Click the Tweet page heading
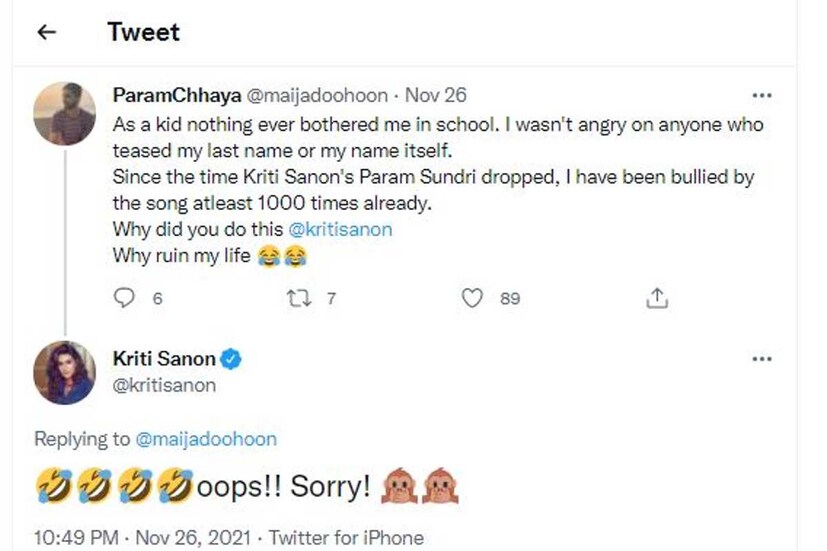 [144, 32]
